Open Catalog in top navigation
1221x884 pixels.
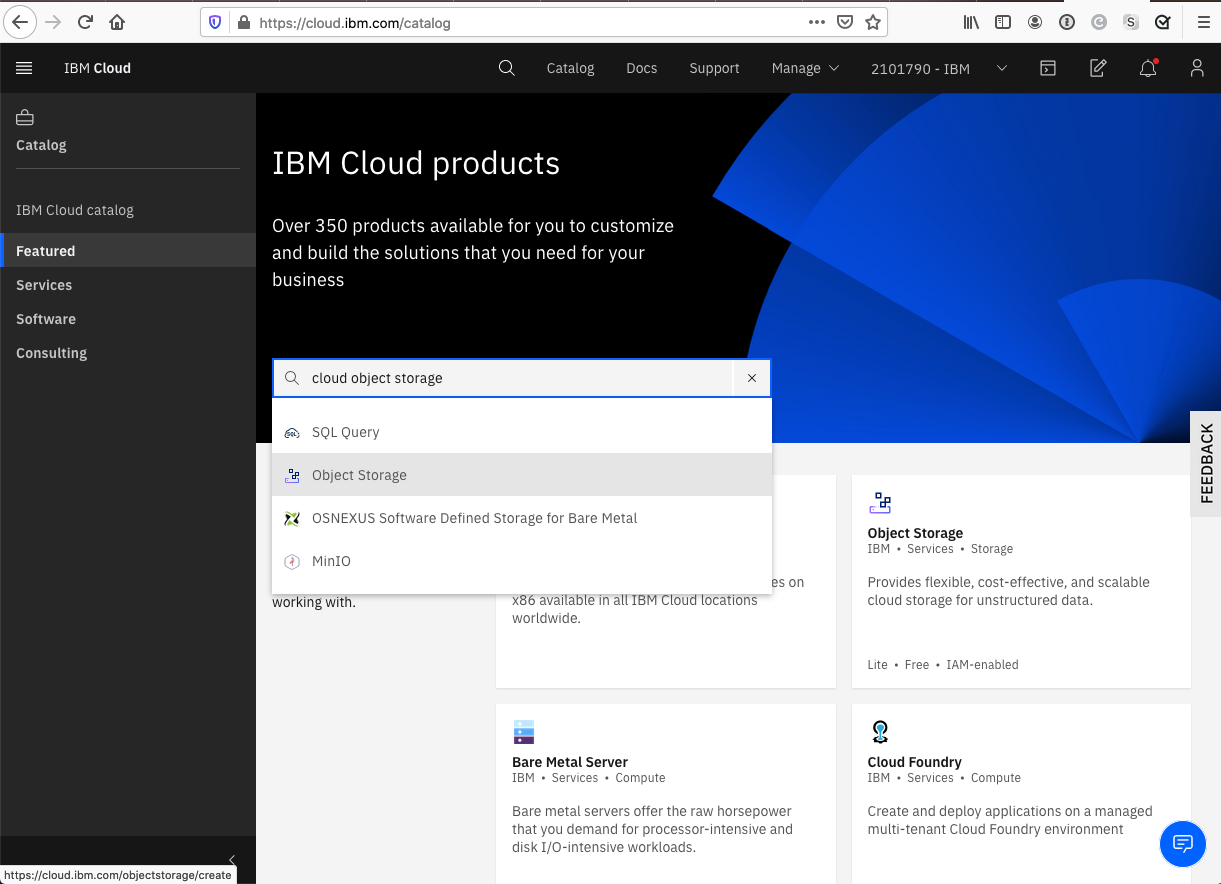point(571,68)
